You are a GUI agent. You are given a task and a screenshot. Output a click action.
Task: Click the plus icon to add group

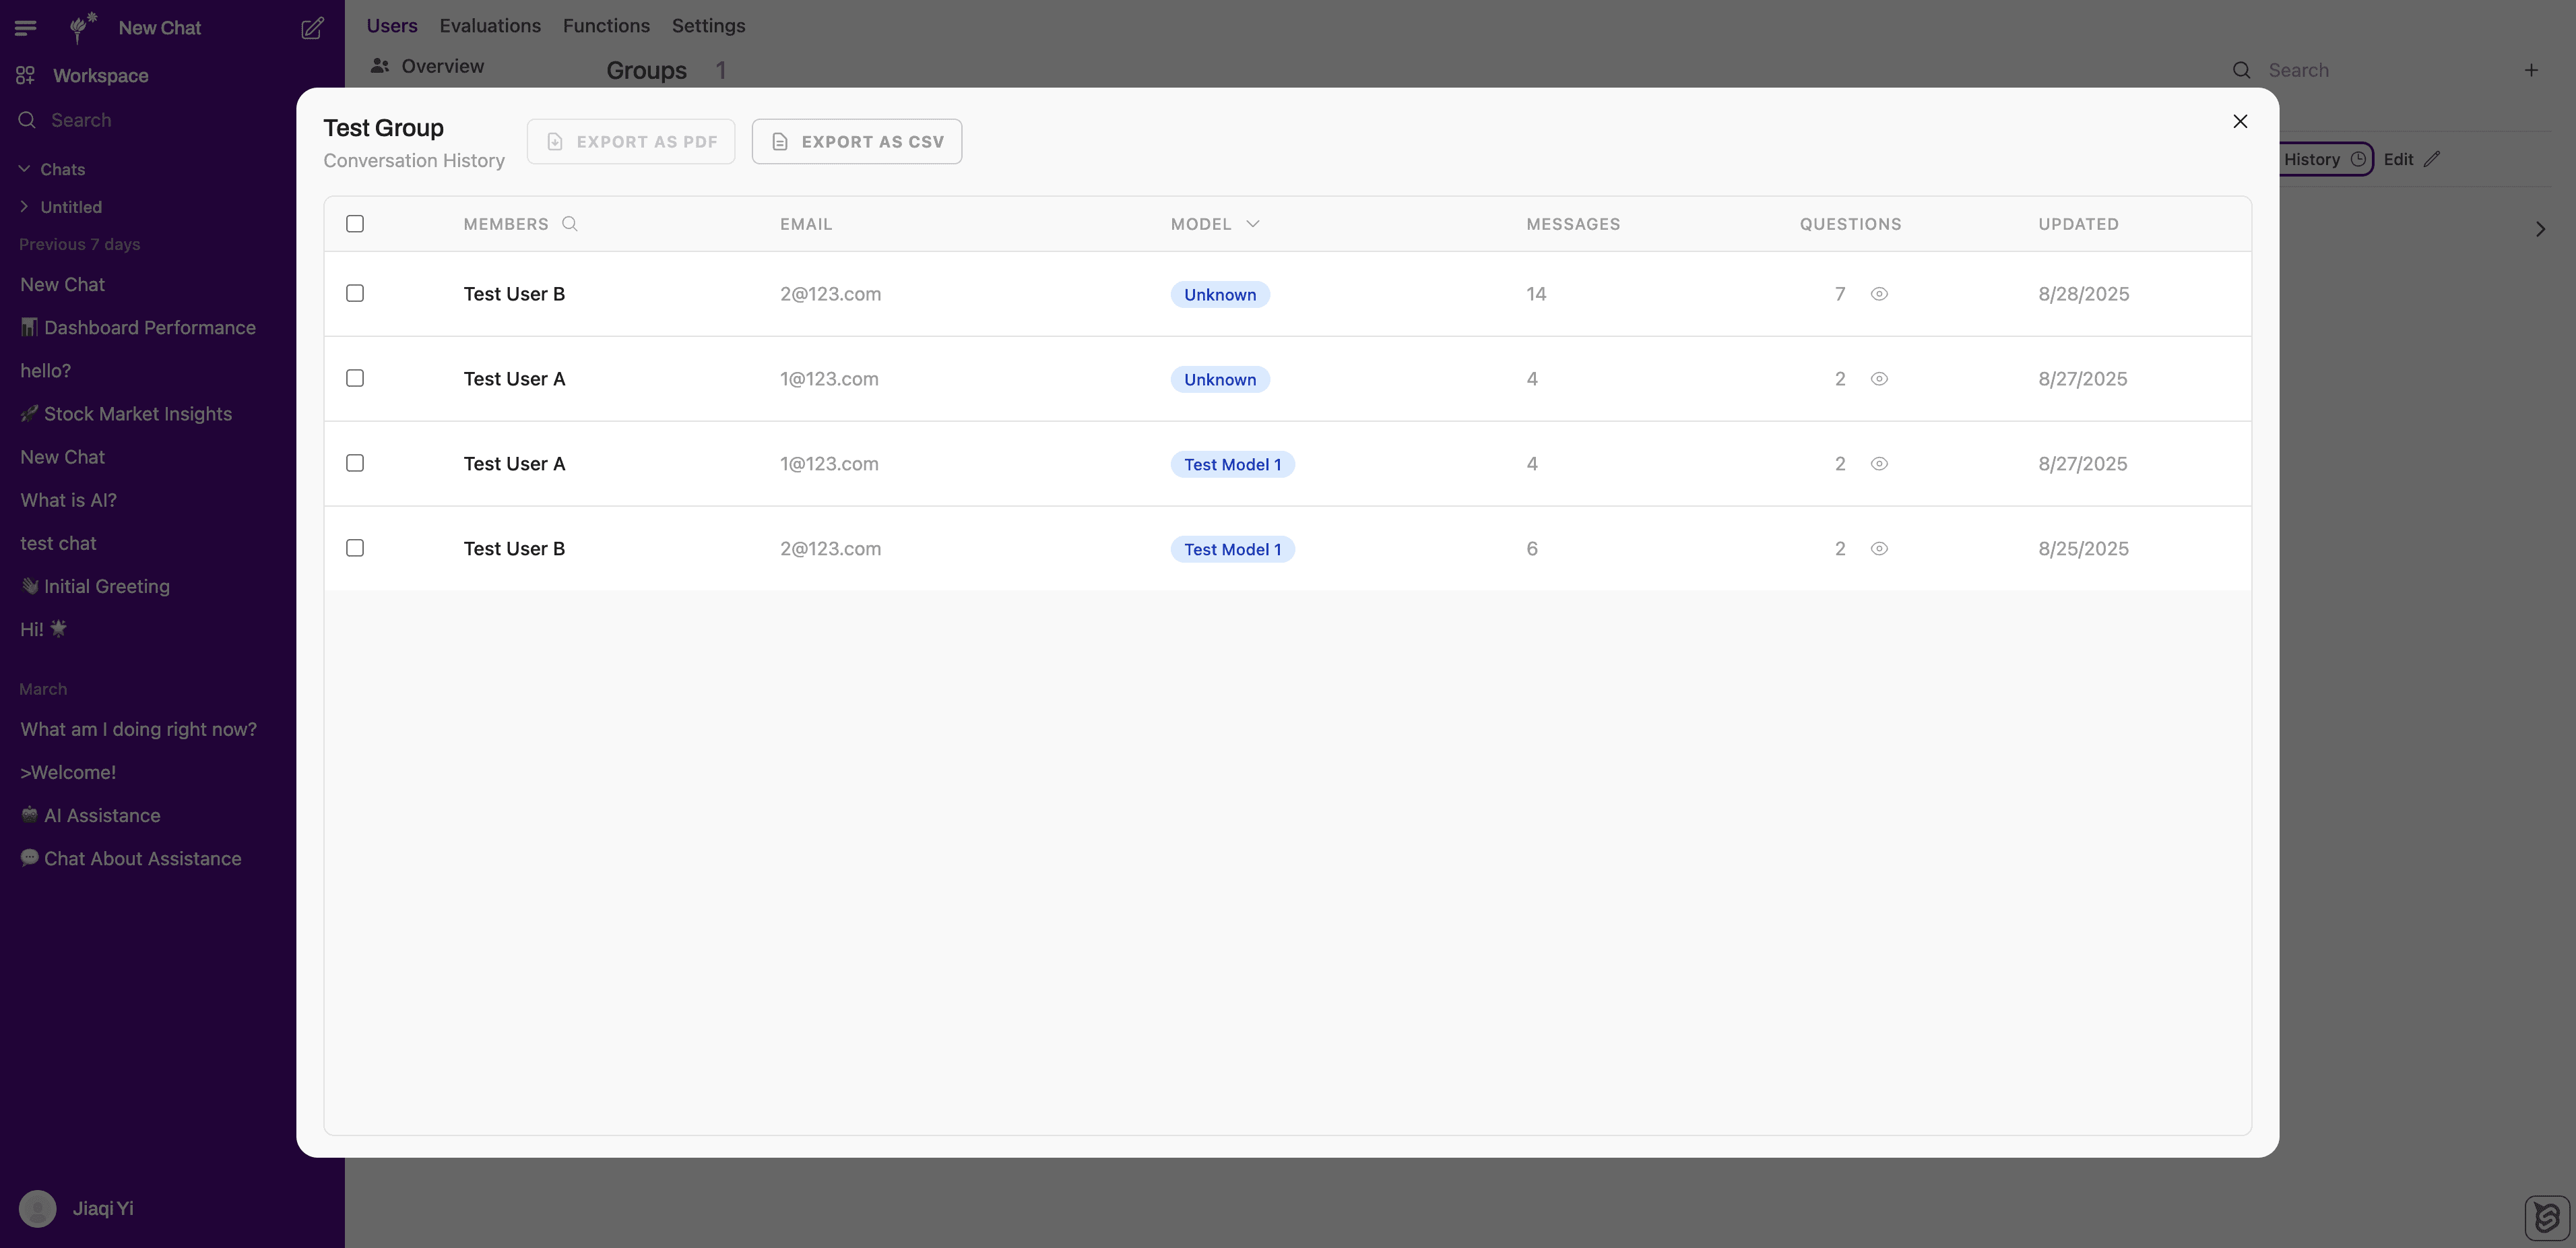point(2531,70)
